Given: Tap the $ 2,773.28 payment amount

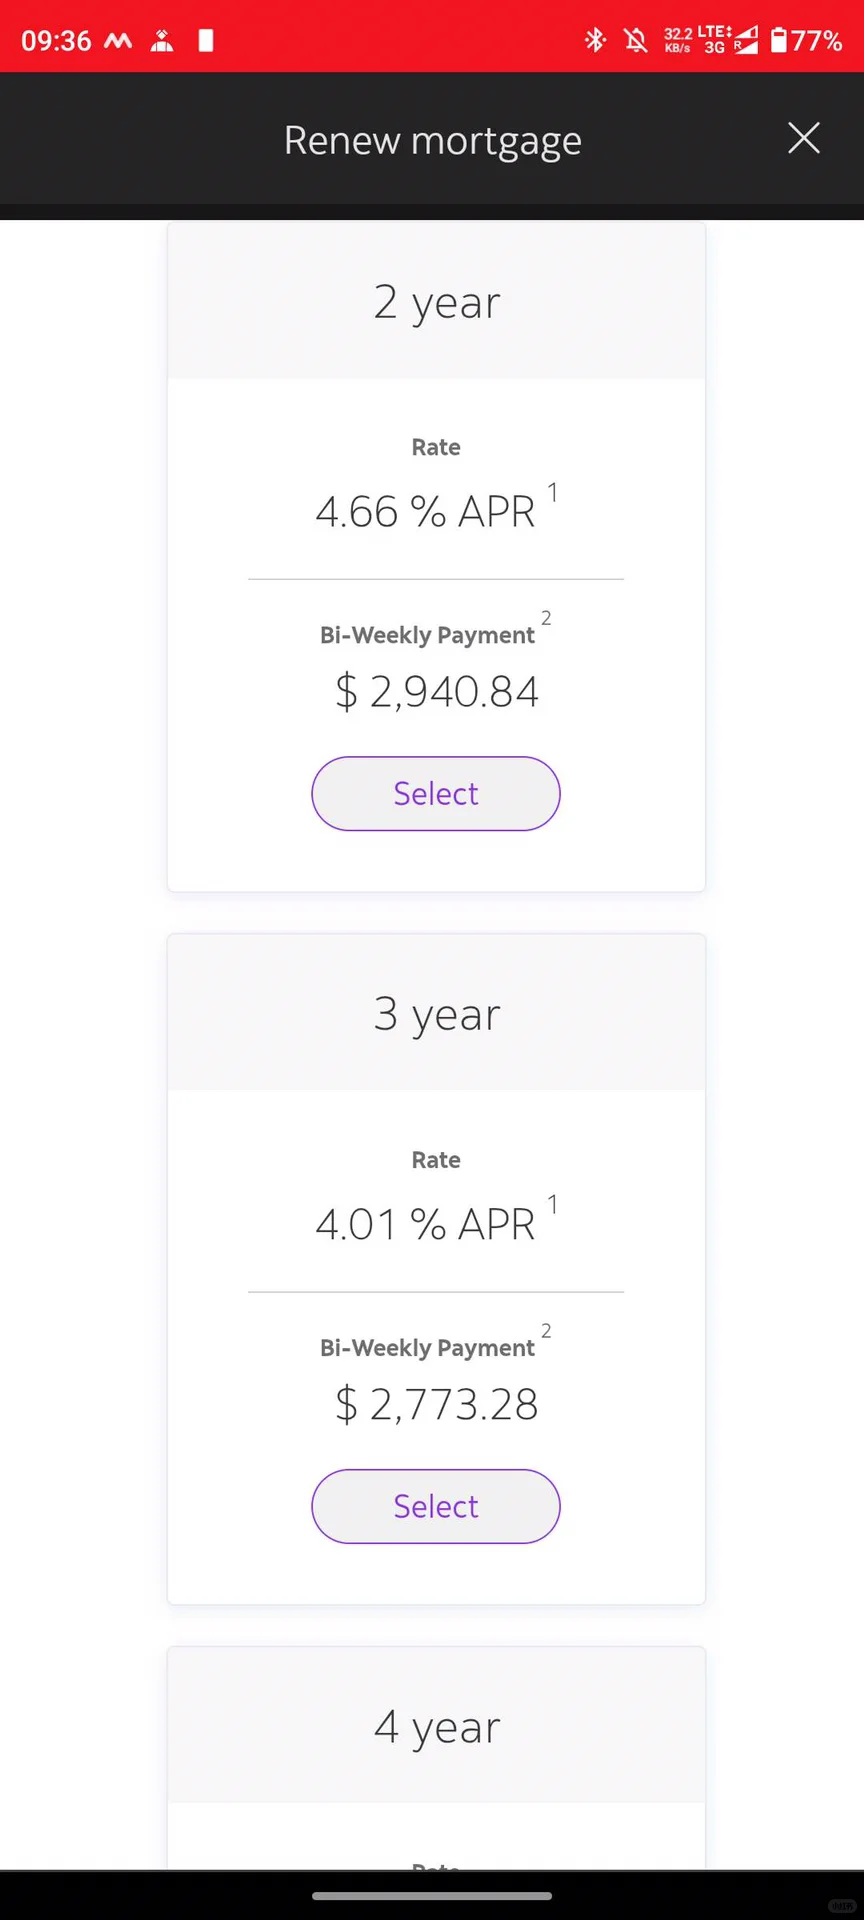Looking at the screenshot, I should (437, 1404).
